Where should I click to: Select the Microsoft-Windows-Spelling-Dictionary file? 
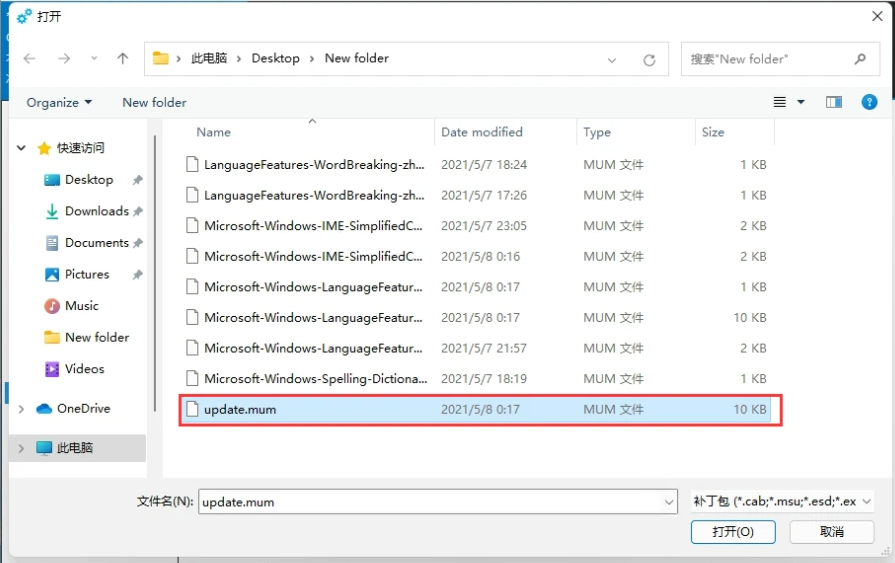[315, 379]
